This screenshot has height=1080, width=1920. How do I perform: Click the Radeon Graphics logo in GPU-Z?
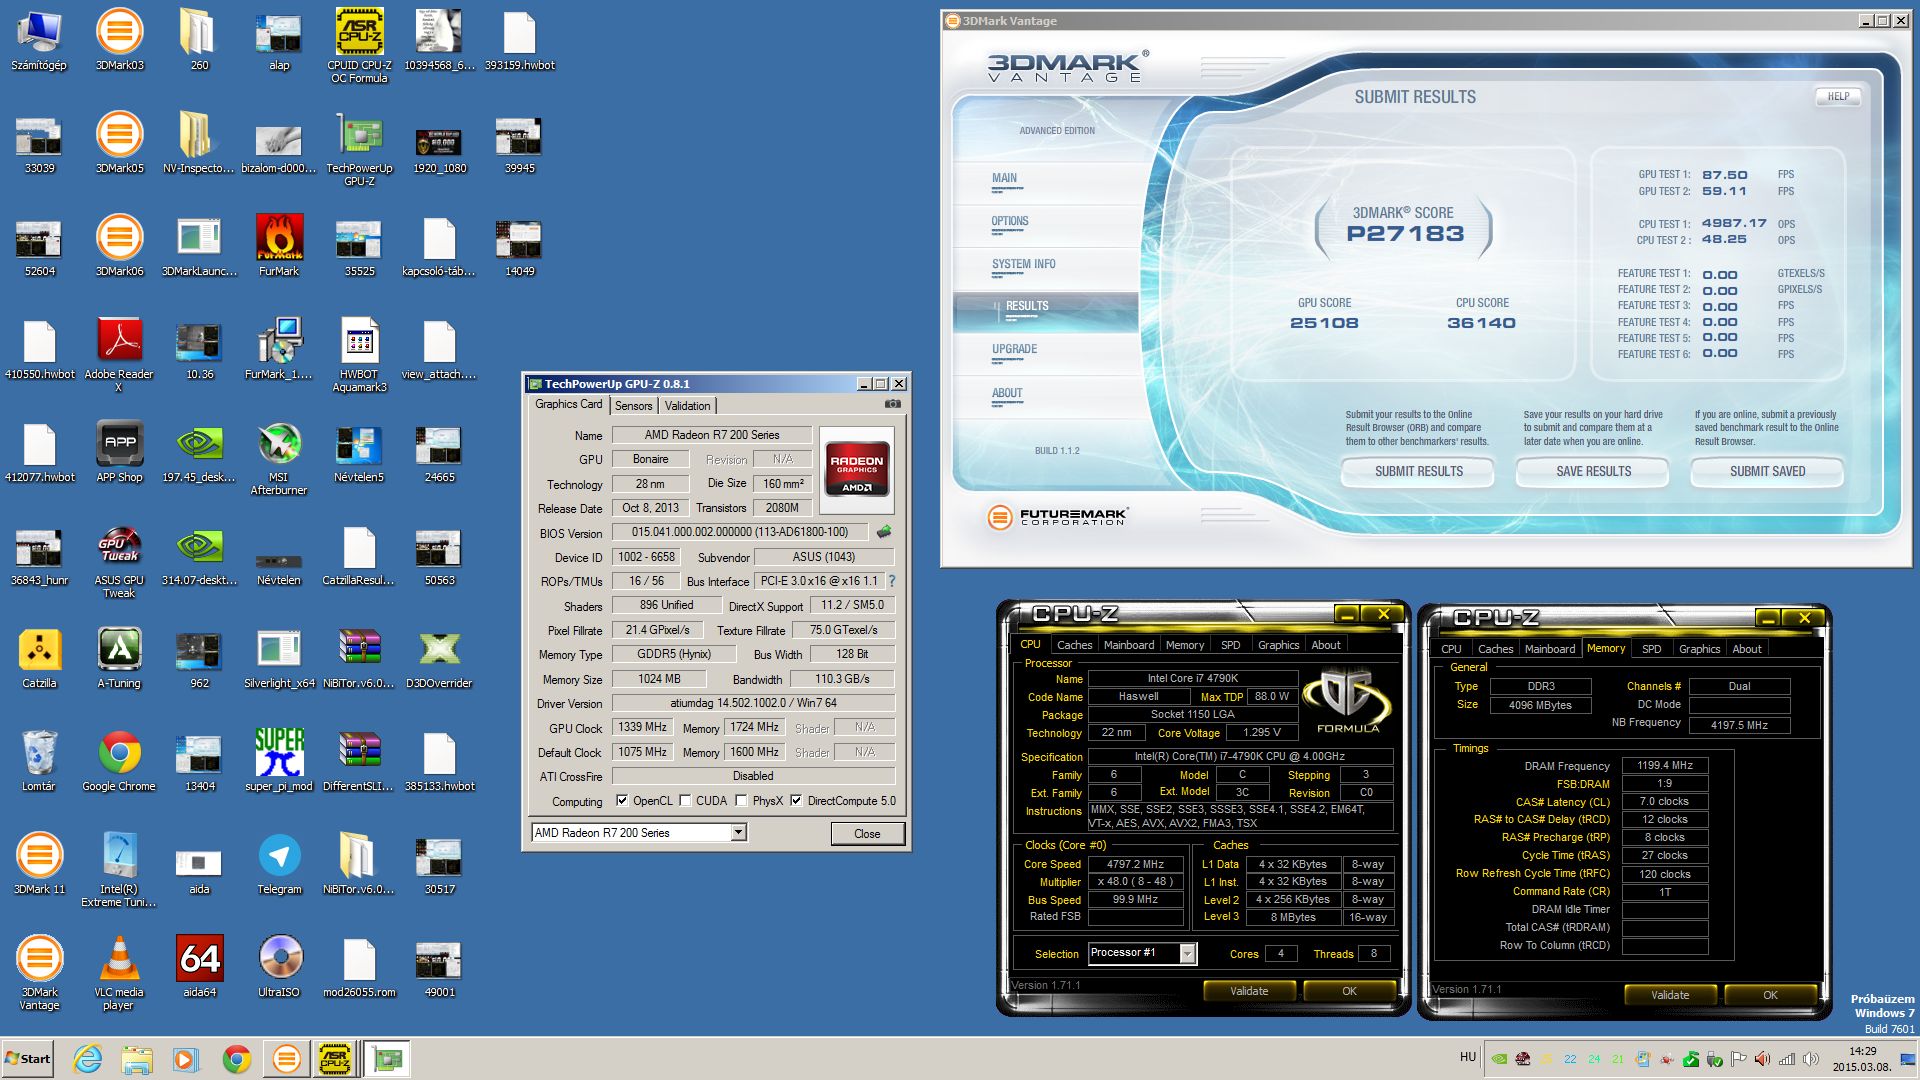pos(856,470)
